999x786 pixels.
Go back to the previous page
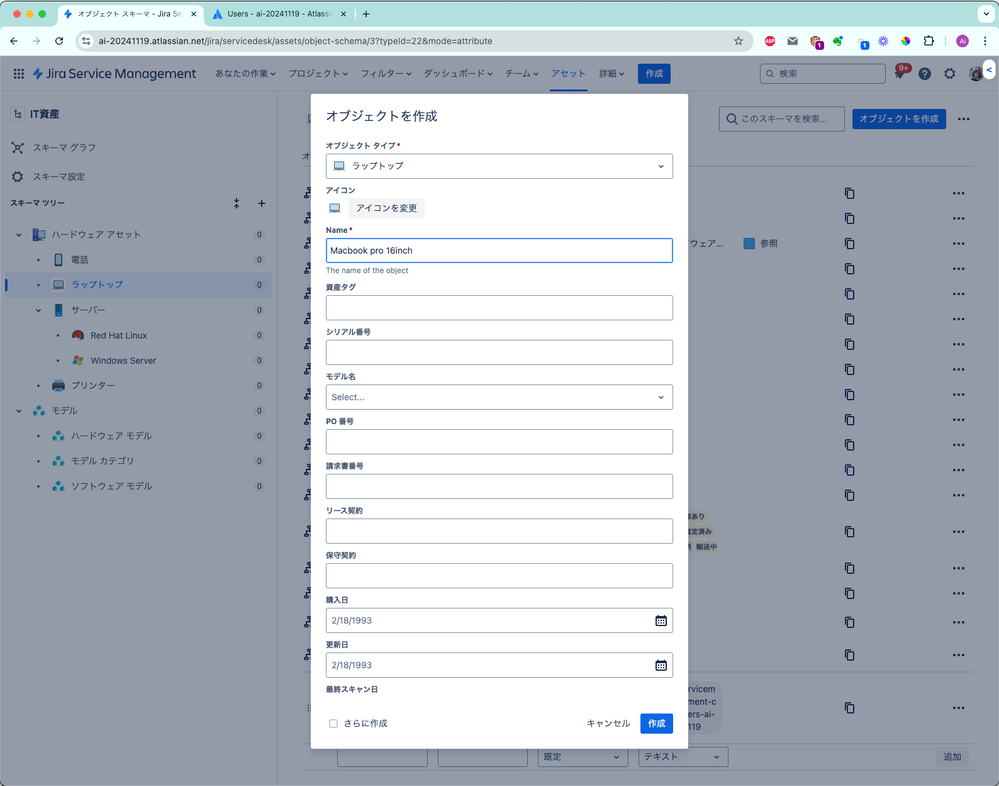click(x=14, y=41)
